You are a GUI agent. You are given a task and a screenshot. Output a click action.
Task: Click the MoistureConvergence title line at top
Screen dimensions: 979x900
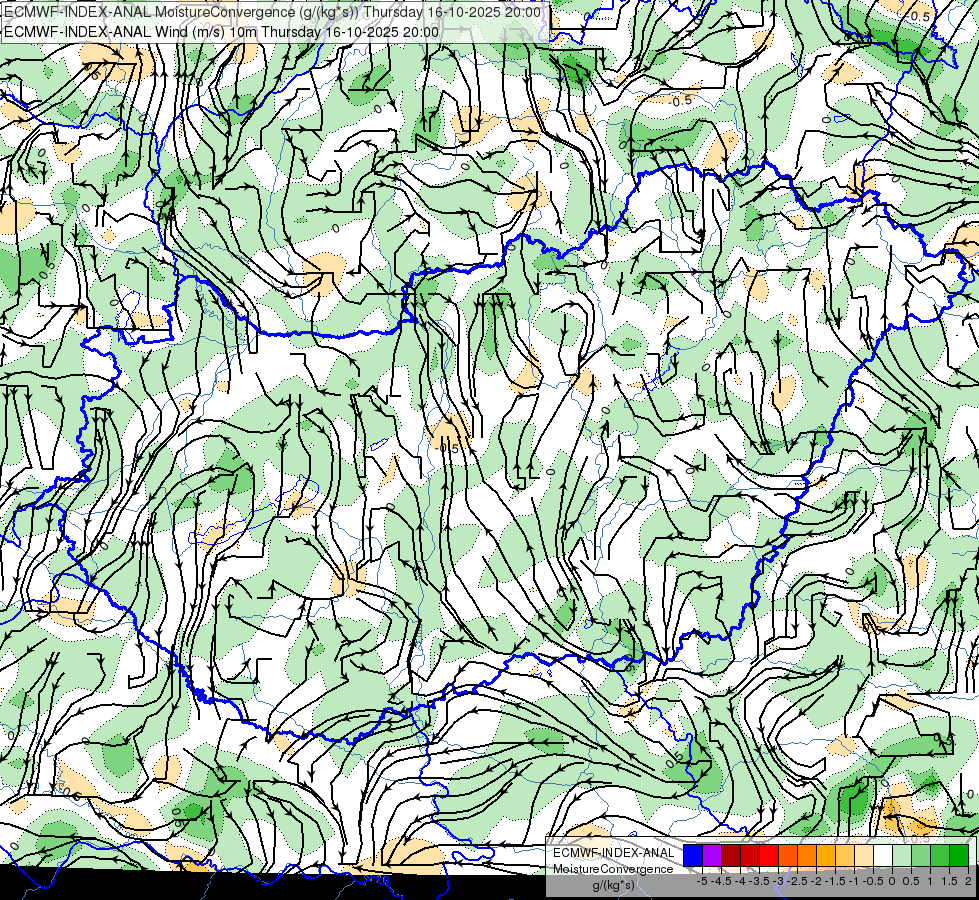tap(272, 13)
